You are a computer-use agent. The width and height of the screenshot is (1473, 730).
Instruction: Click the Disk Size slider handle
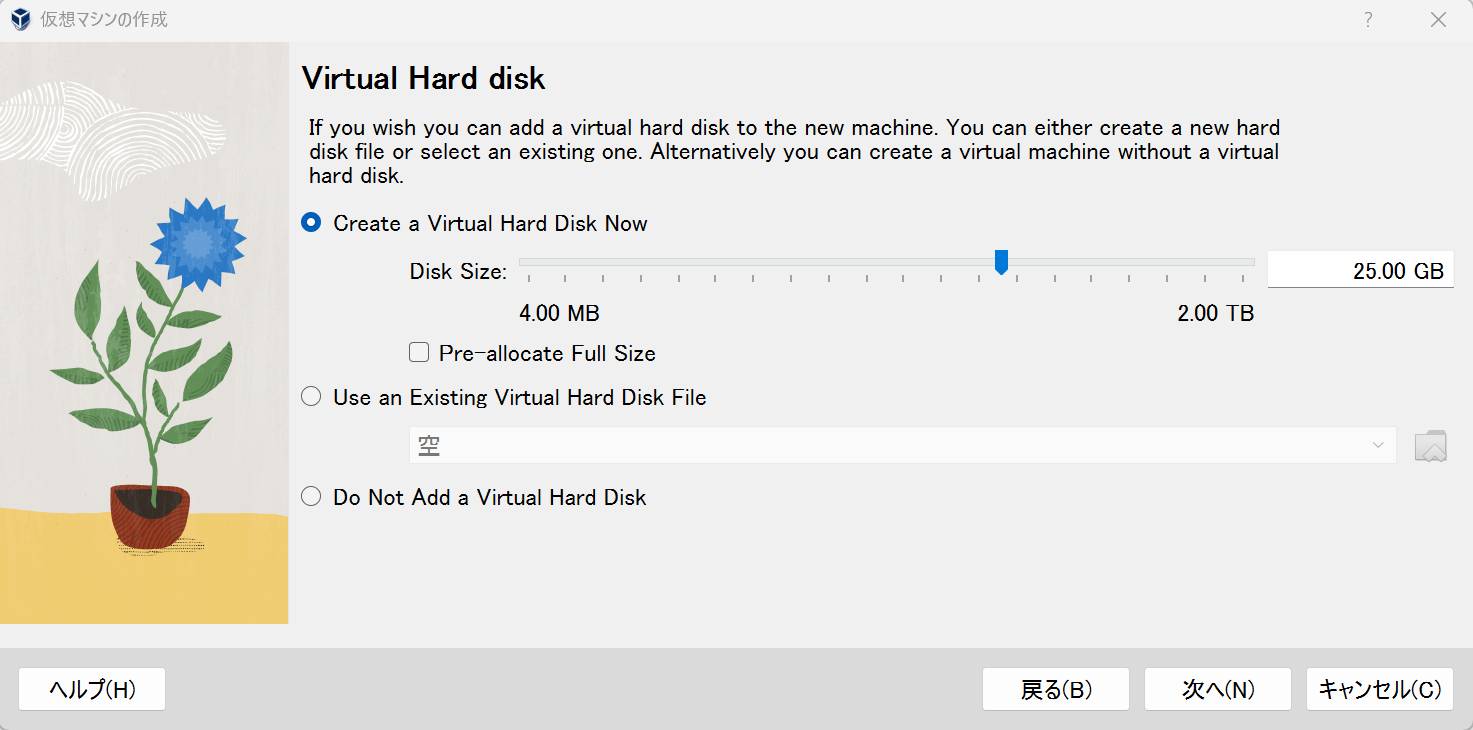click(1001, 262)
